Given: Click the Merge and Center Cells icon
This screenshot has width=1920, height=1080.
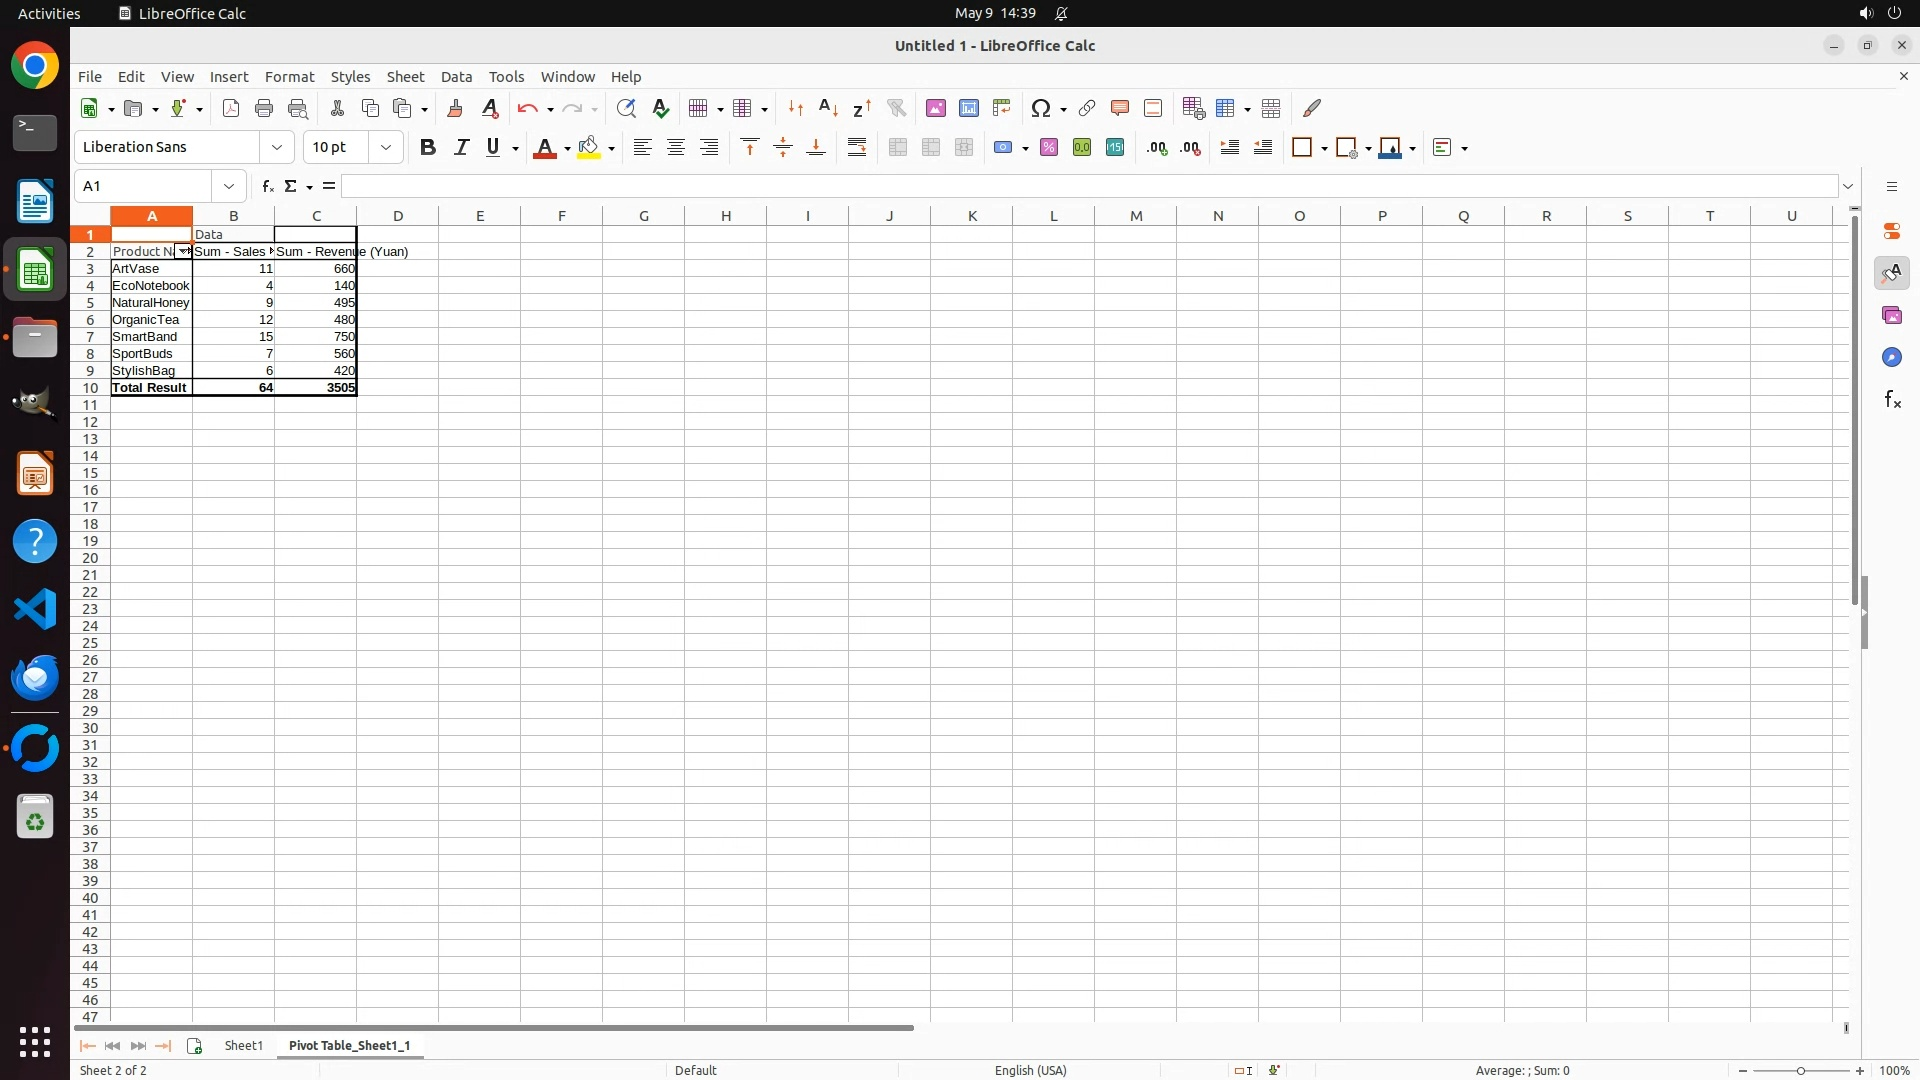Looking at the screenshot, I should [x=897, y=148].
